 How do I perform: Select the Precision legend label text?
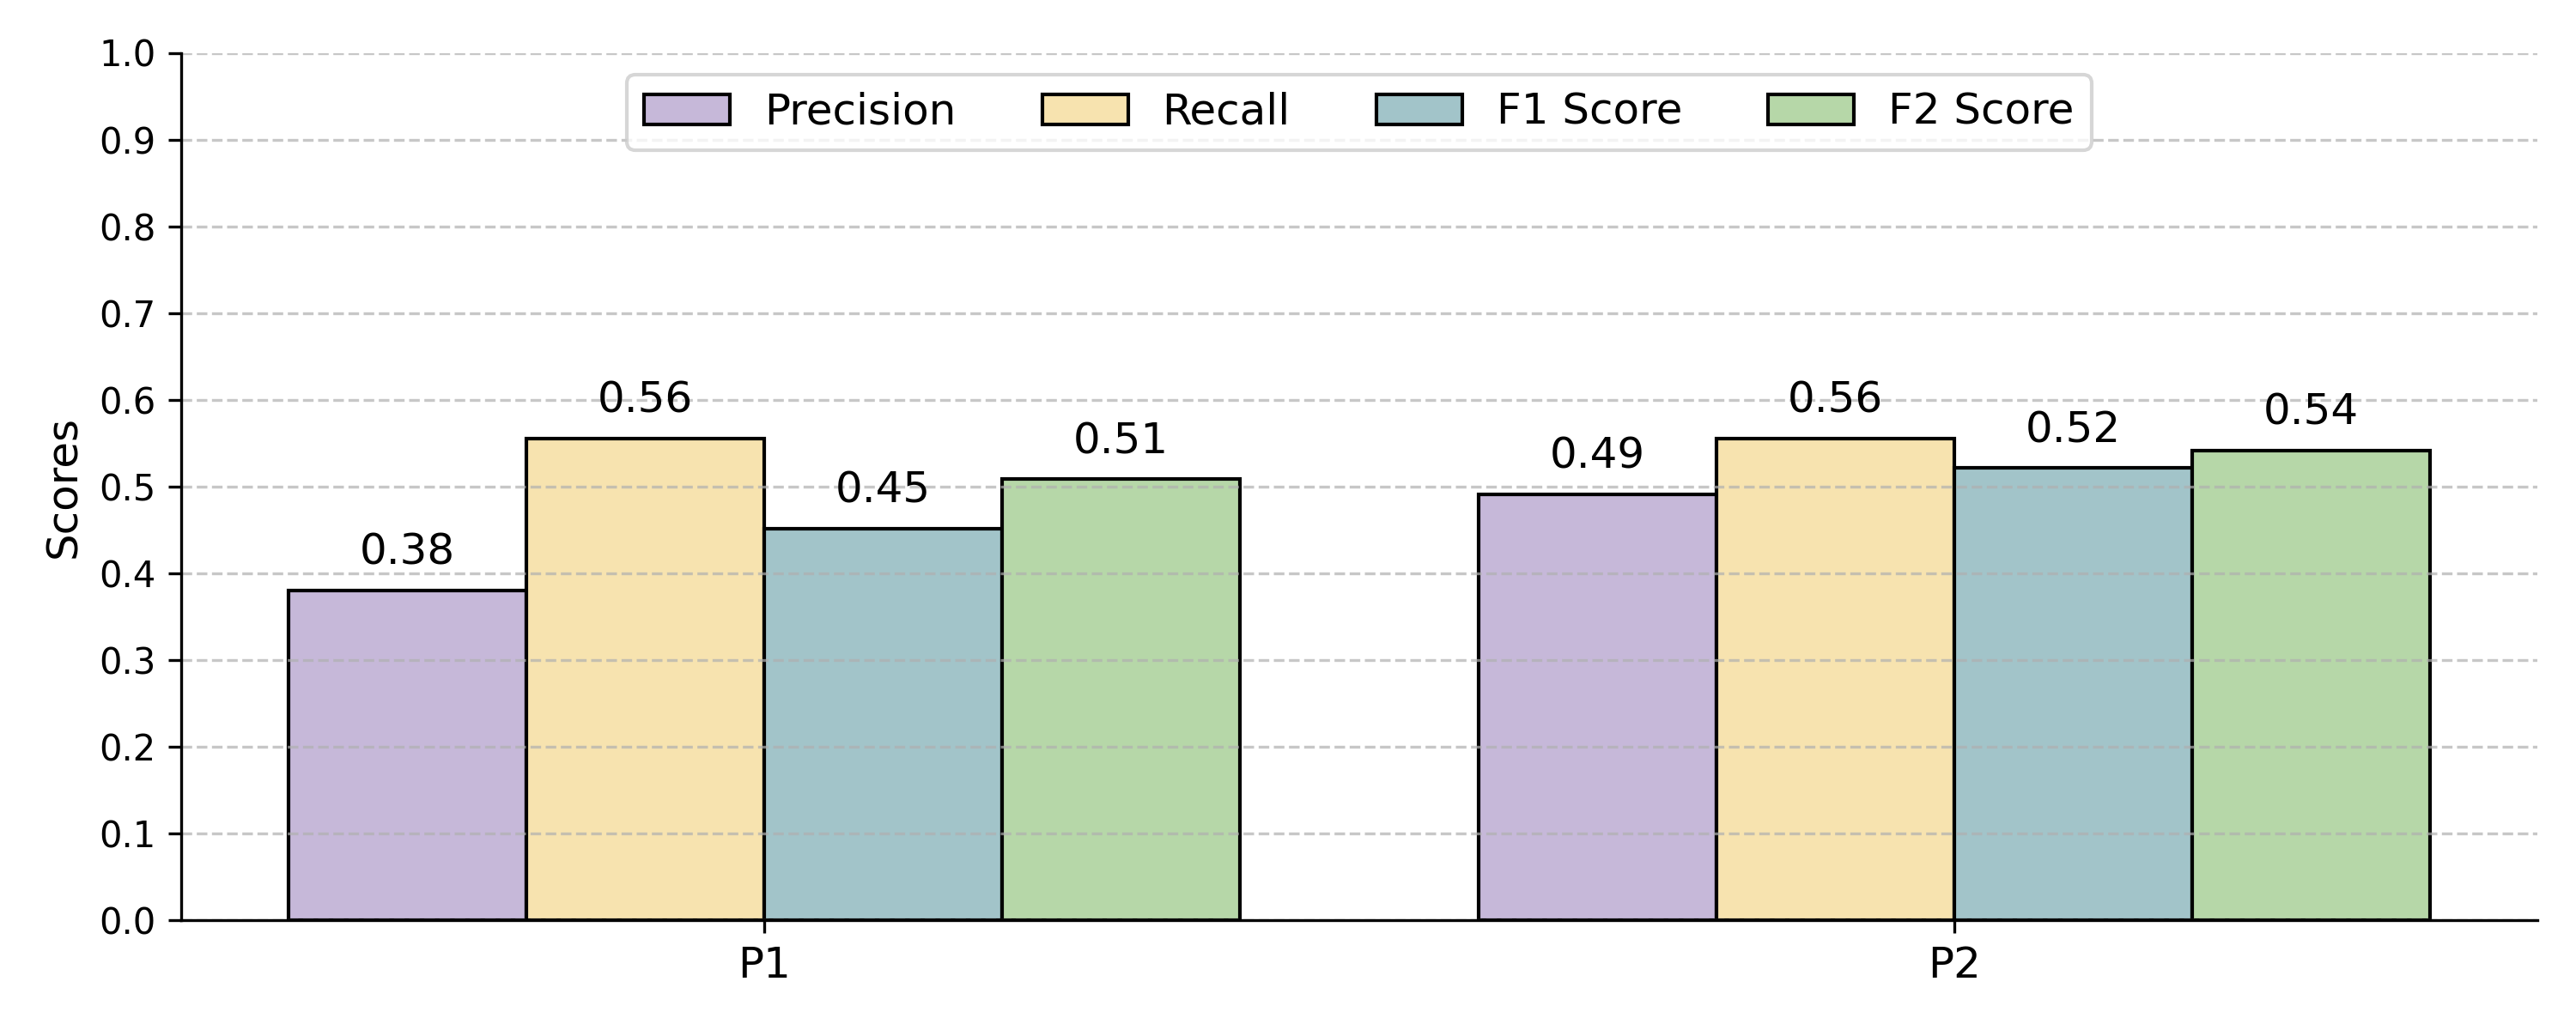click(860, 110)
